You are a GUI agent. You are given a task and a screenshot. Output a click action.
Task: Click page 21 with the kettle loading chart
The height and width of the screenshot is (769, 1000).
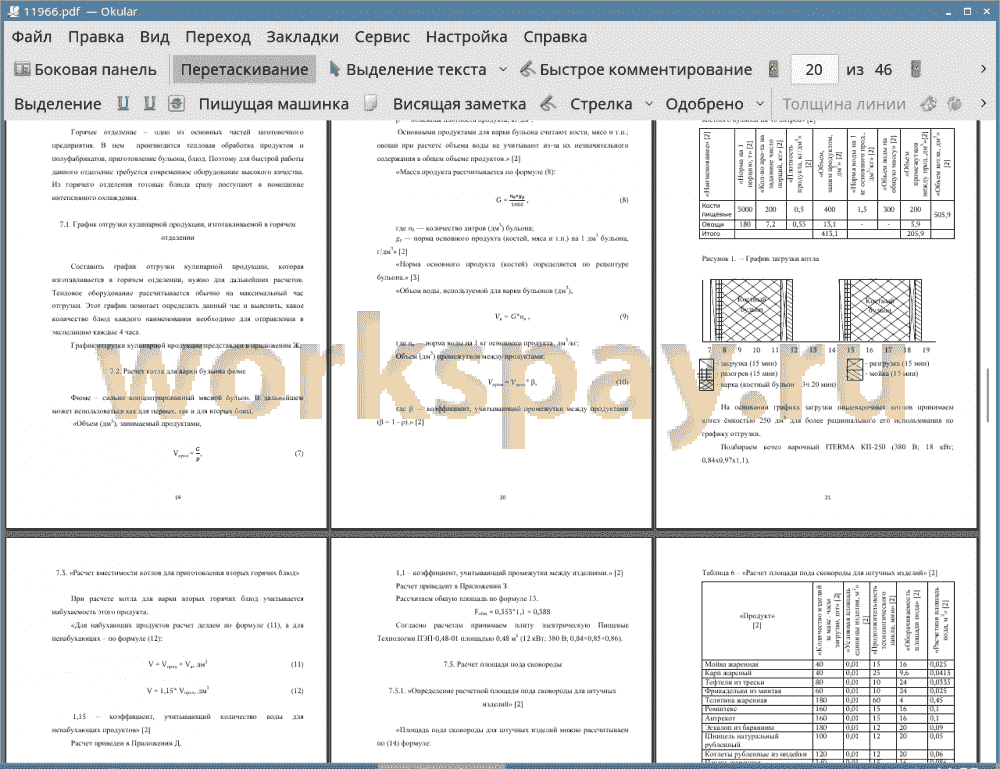point(817,324)
